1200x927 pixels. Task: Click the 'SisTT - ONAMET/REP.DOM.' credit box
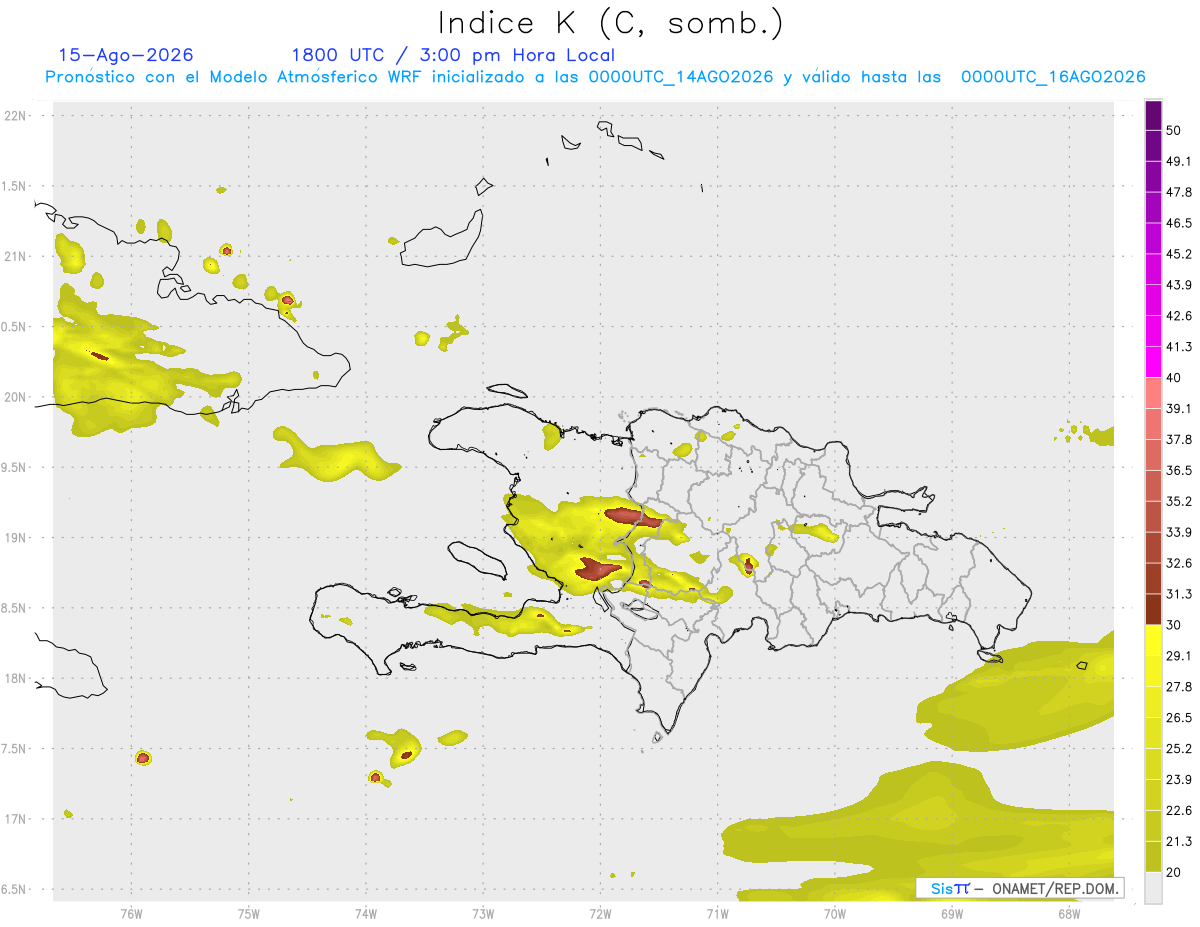(1020, 888)
